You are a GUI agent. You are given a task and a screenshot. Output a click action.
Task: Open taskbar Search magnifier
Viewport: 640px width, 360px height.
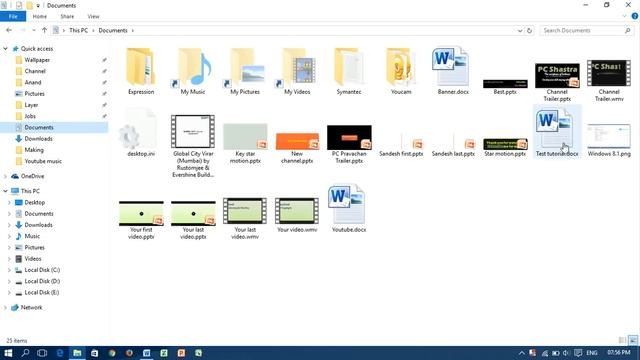25,353
